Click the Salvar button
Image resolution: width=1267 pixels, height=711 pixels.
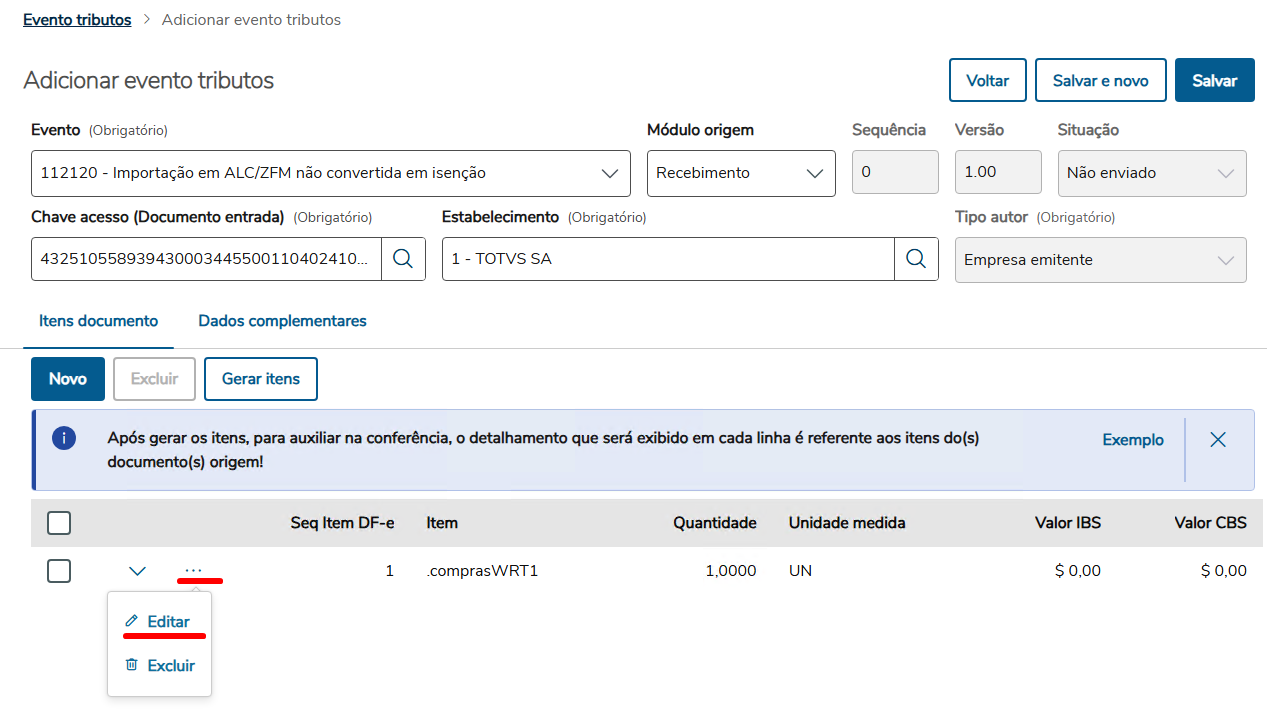[x=1214, y=80]
